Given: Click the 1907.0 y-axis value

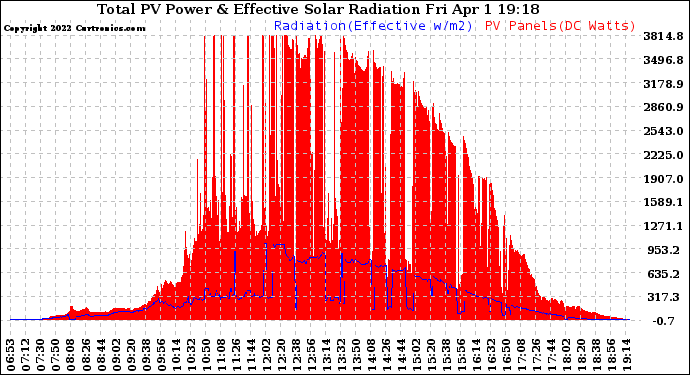Looking at the screenshot, I should pos(663,179).
